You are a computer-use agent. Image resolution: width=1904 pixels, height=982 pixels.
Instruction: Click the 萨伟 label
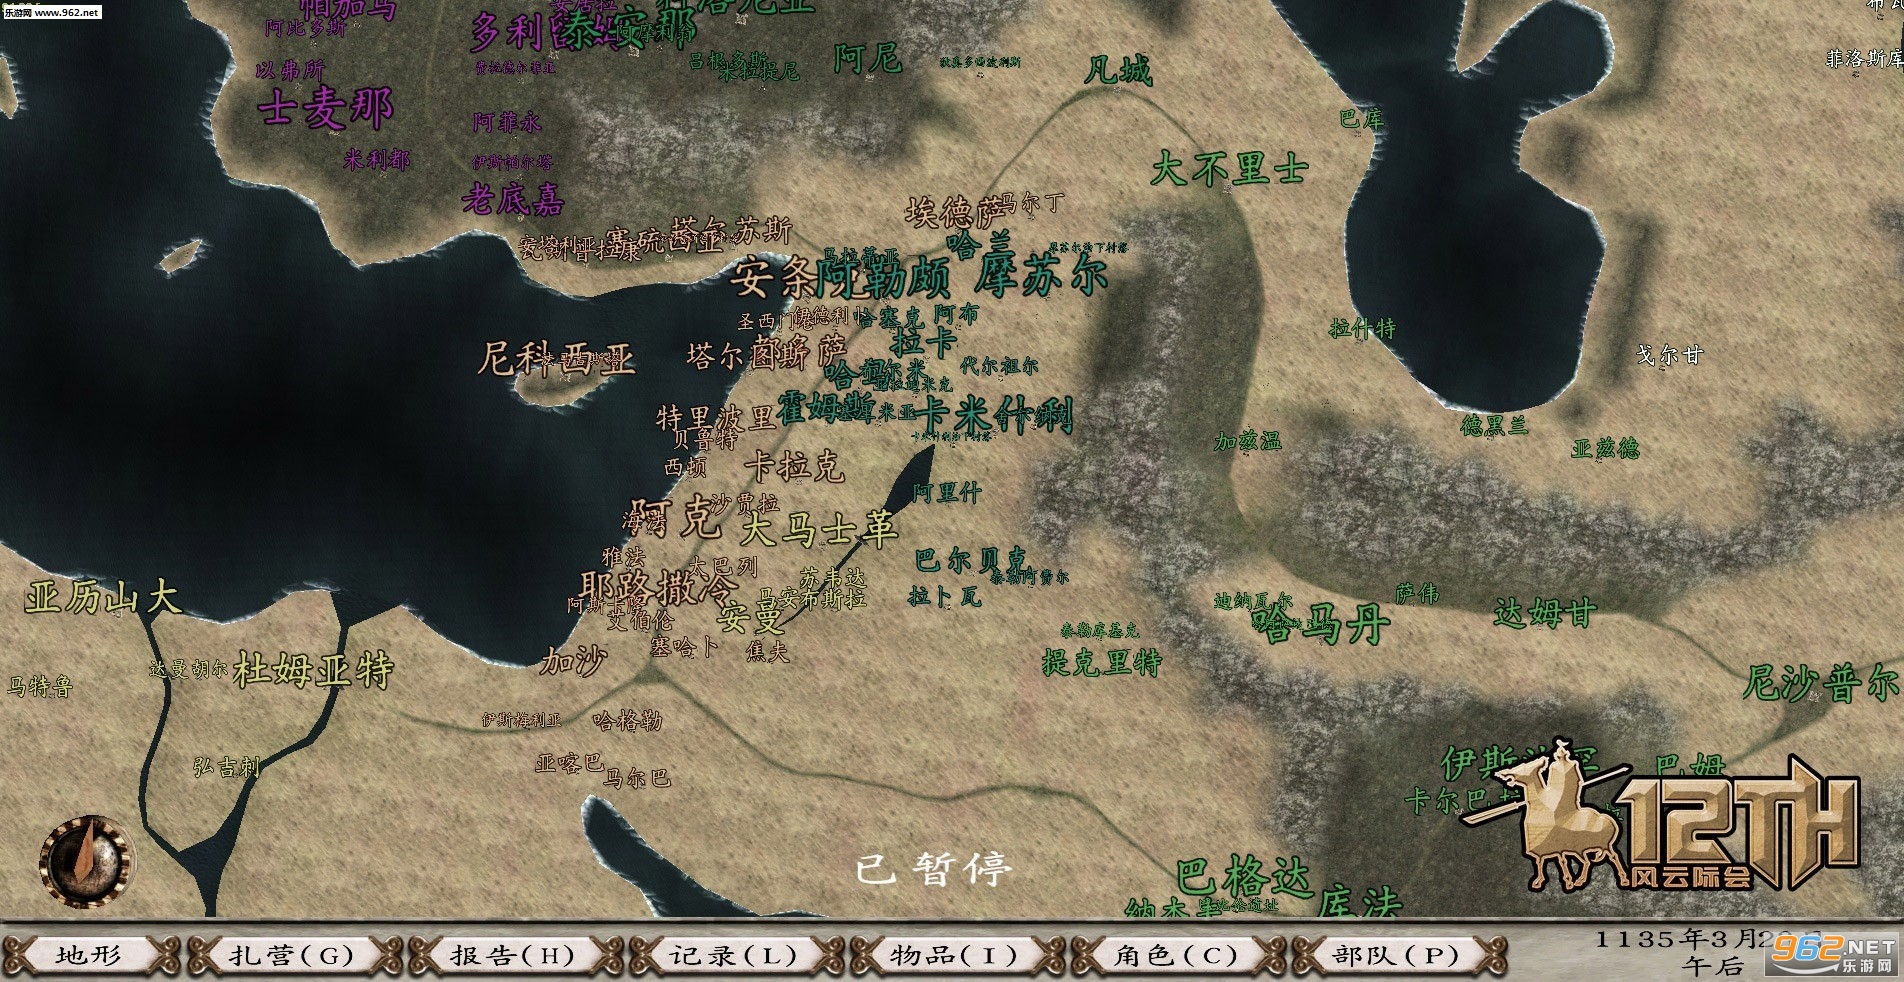coord(1417,594)
